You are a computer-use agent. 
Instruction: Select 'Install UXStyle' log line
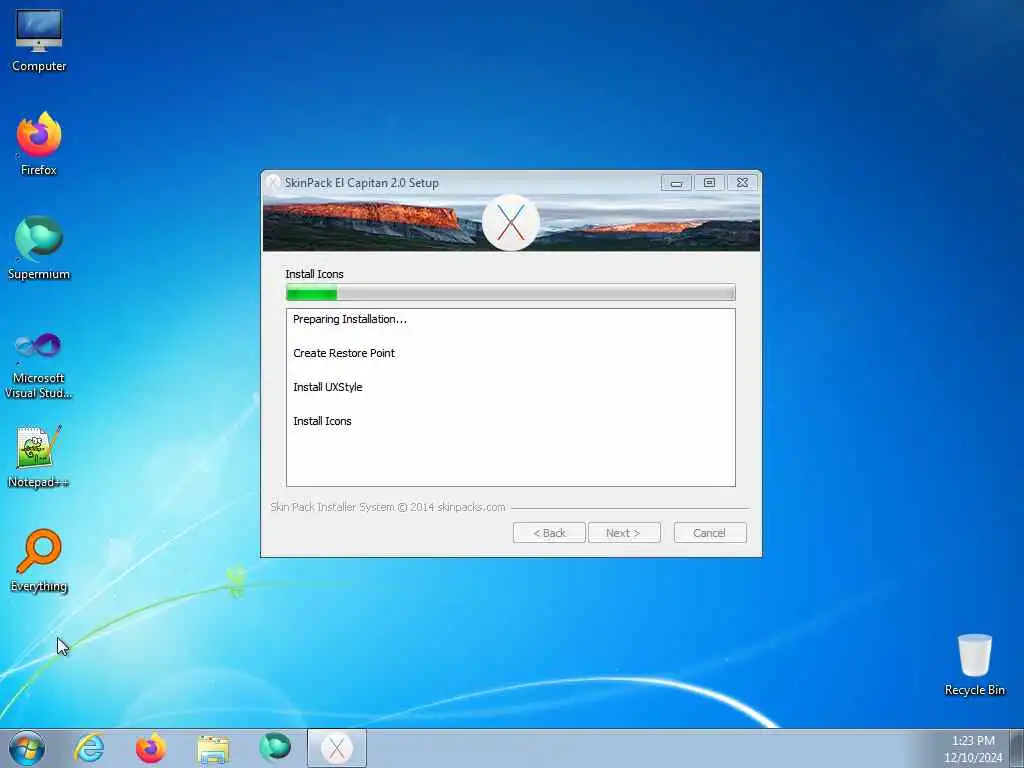pos(328,387)
